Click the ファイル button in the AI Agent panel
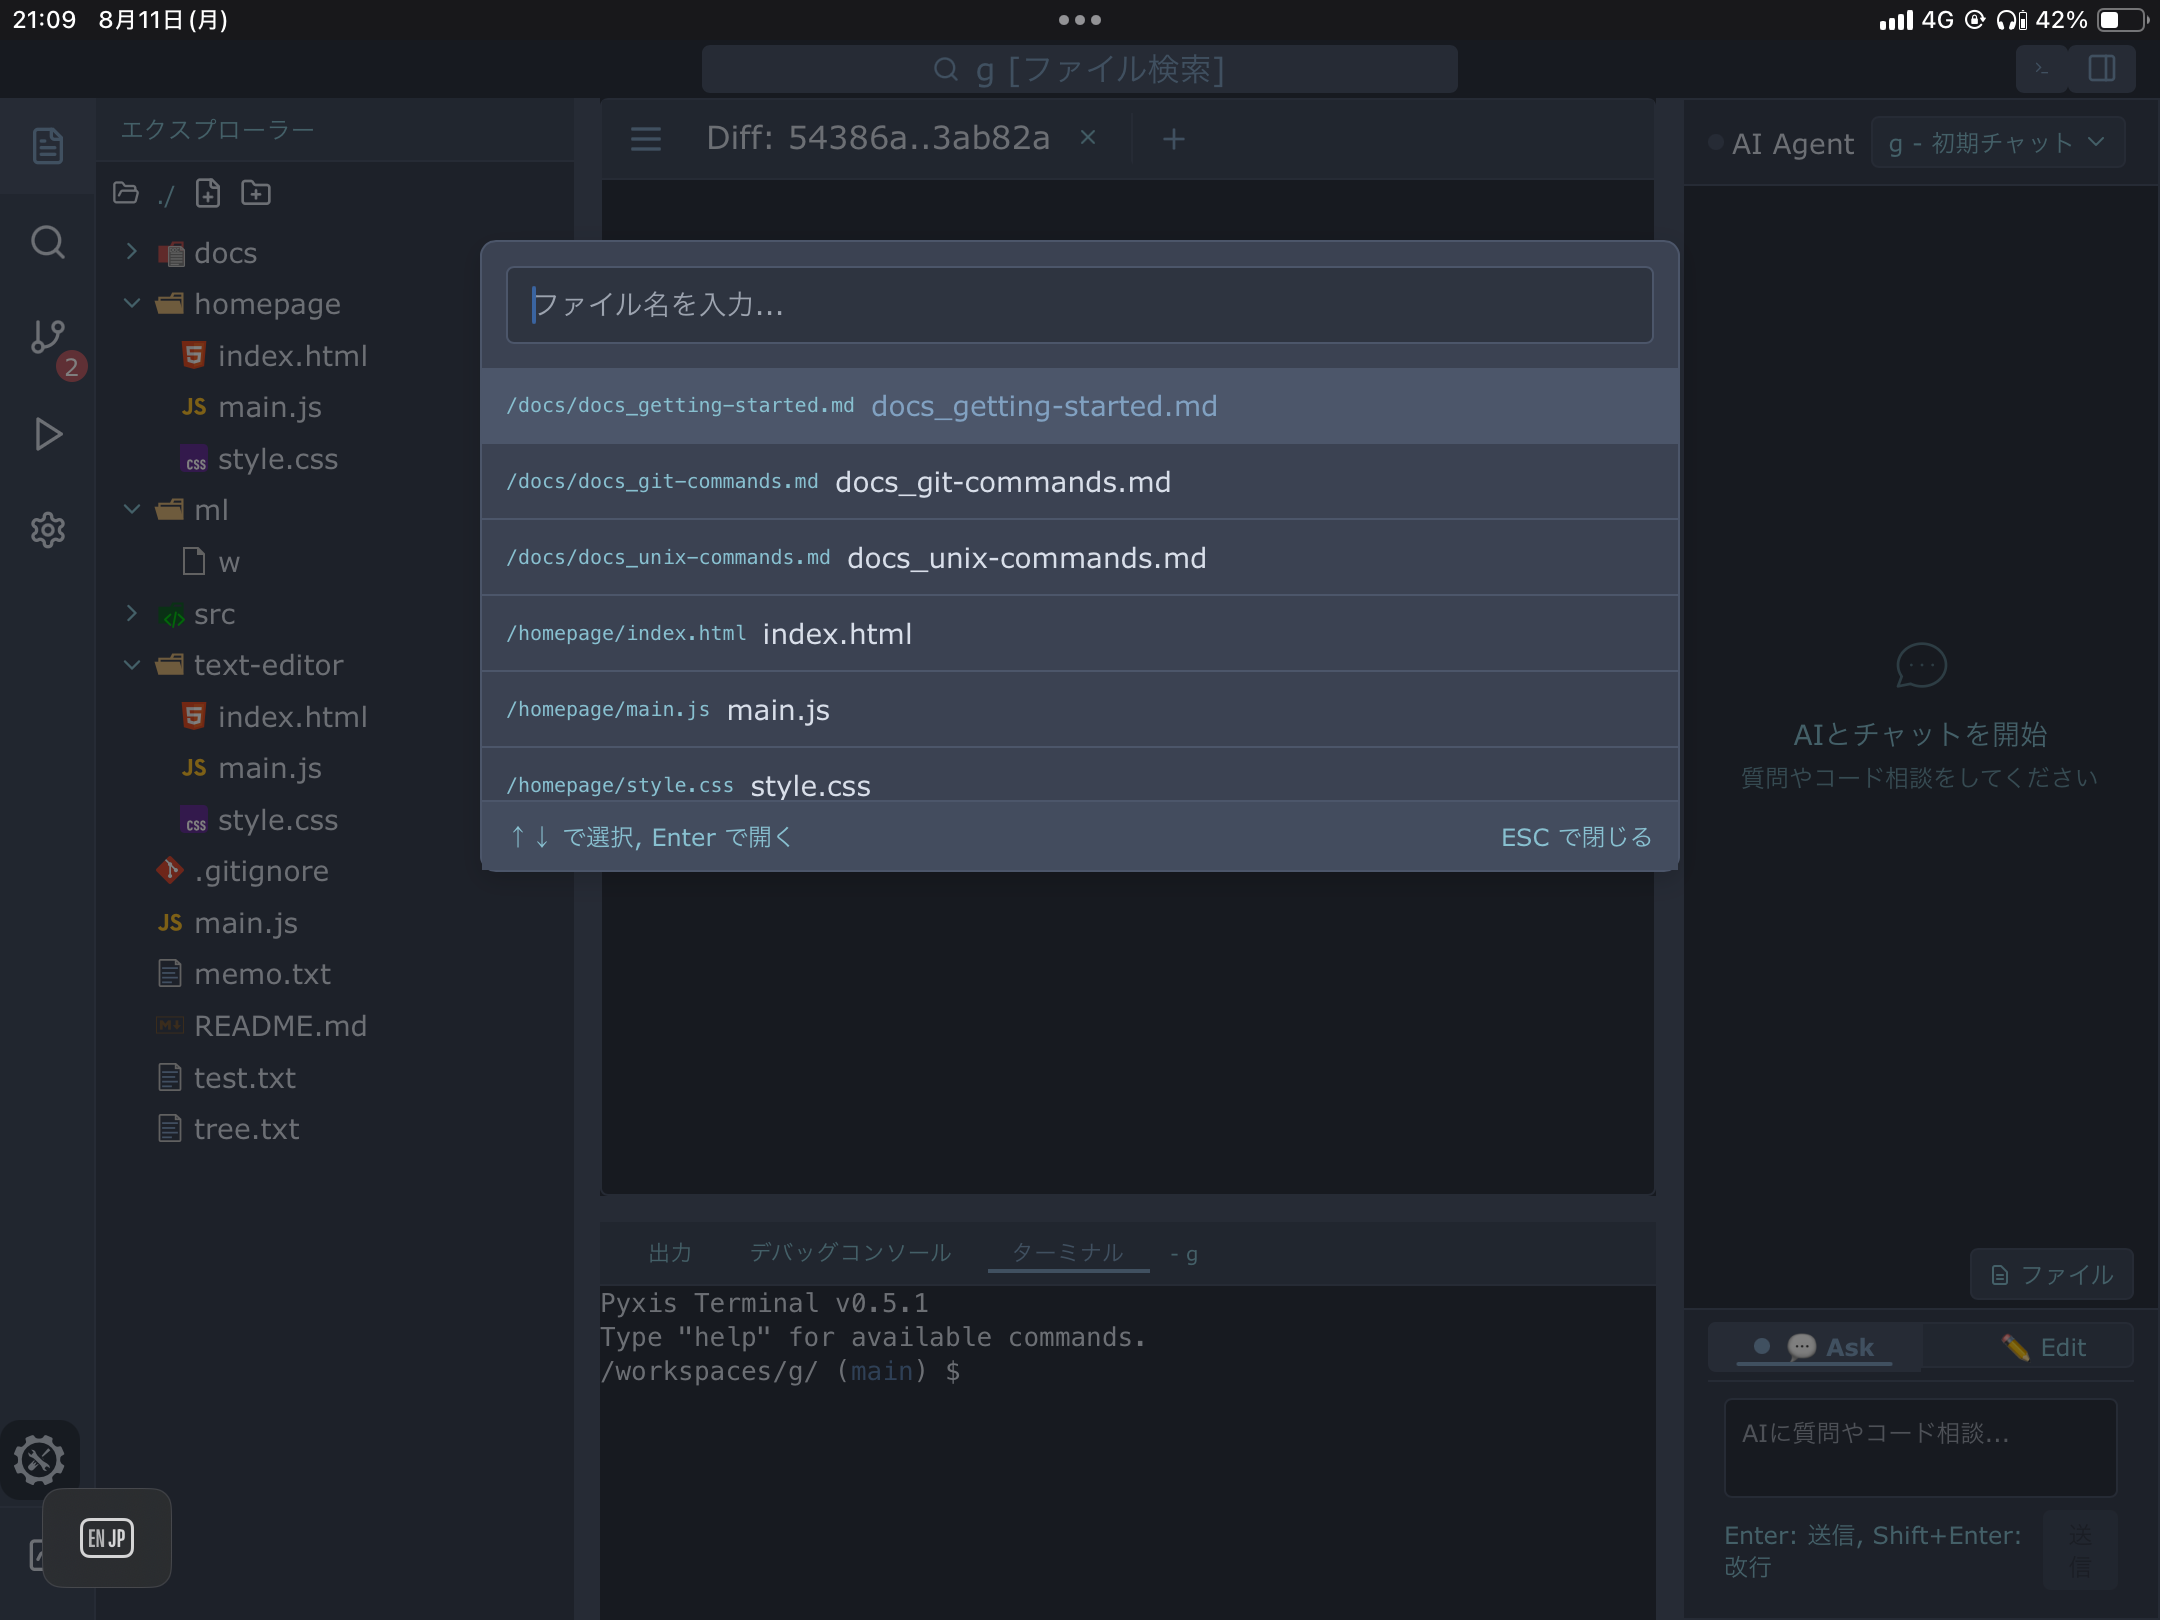 (x=2048, y=1274)
